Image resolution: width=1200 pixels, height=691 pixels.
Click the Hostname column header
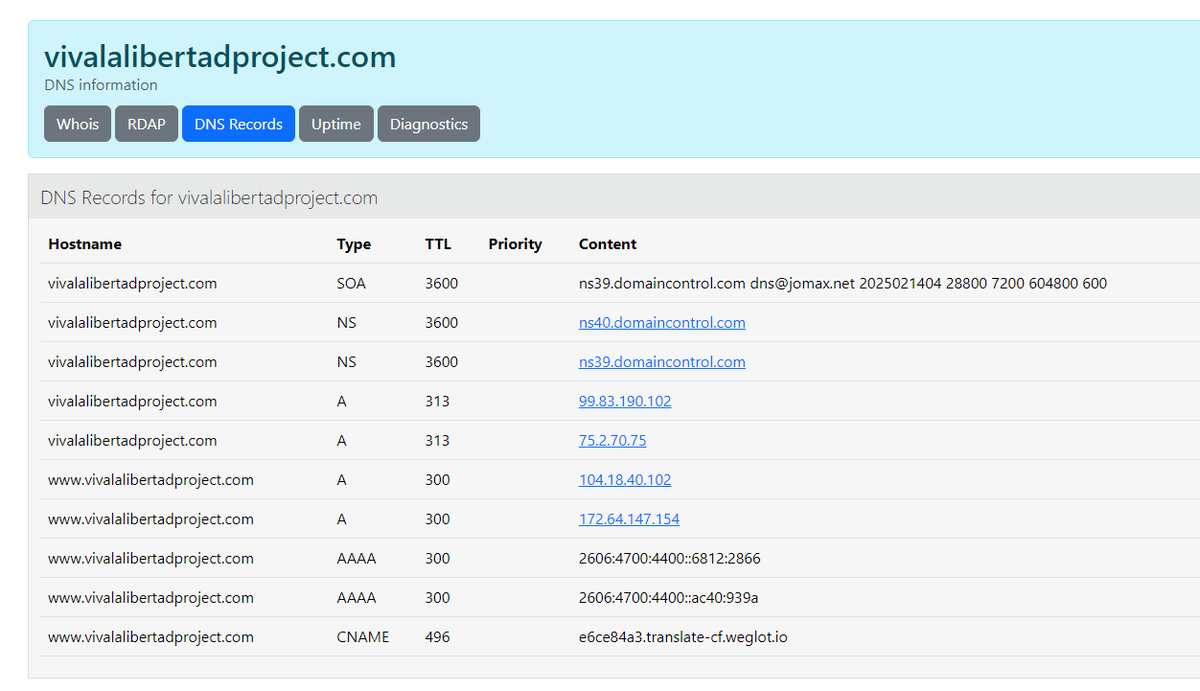click(85, 244)
